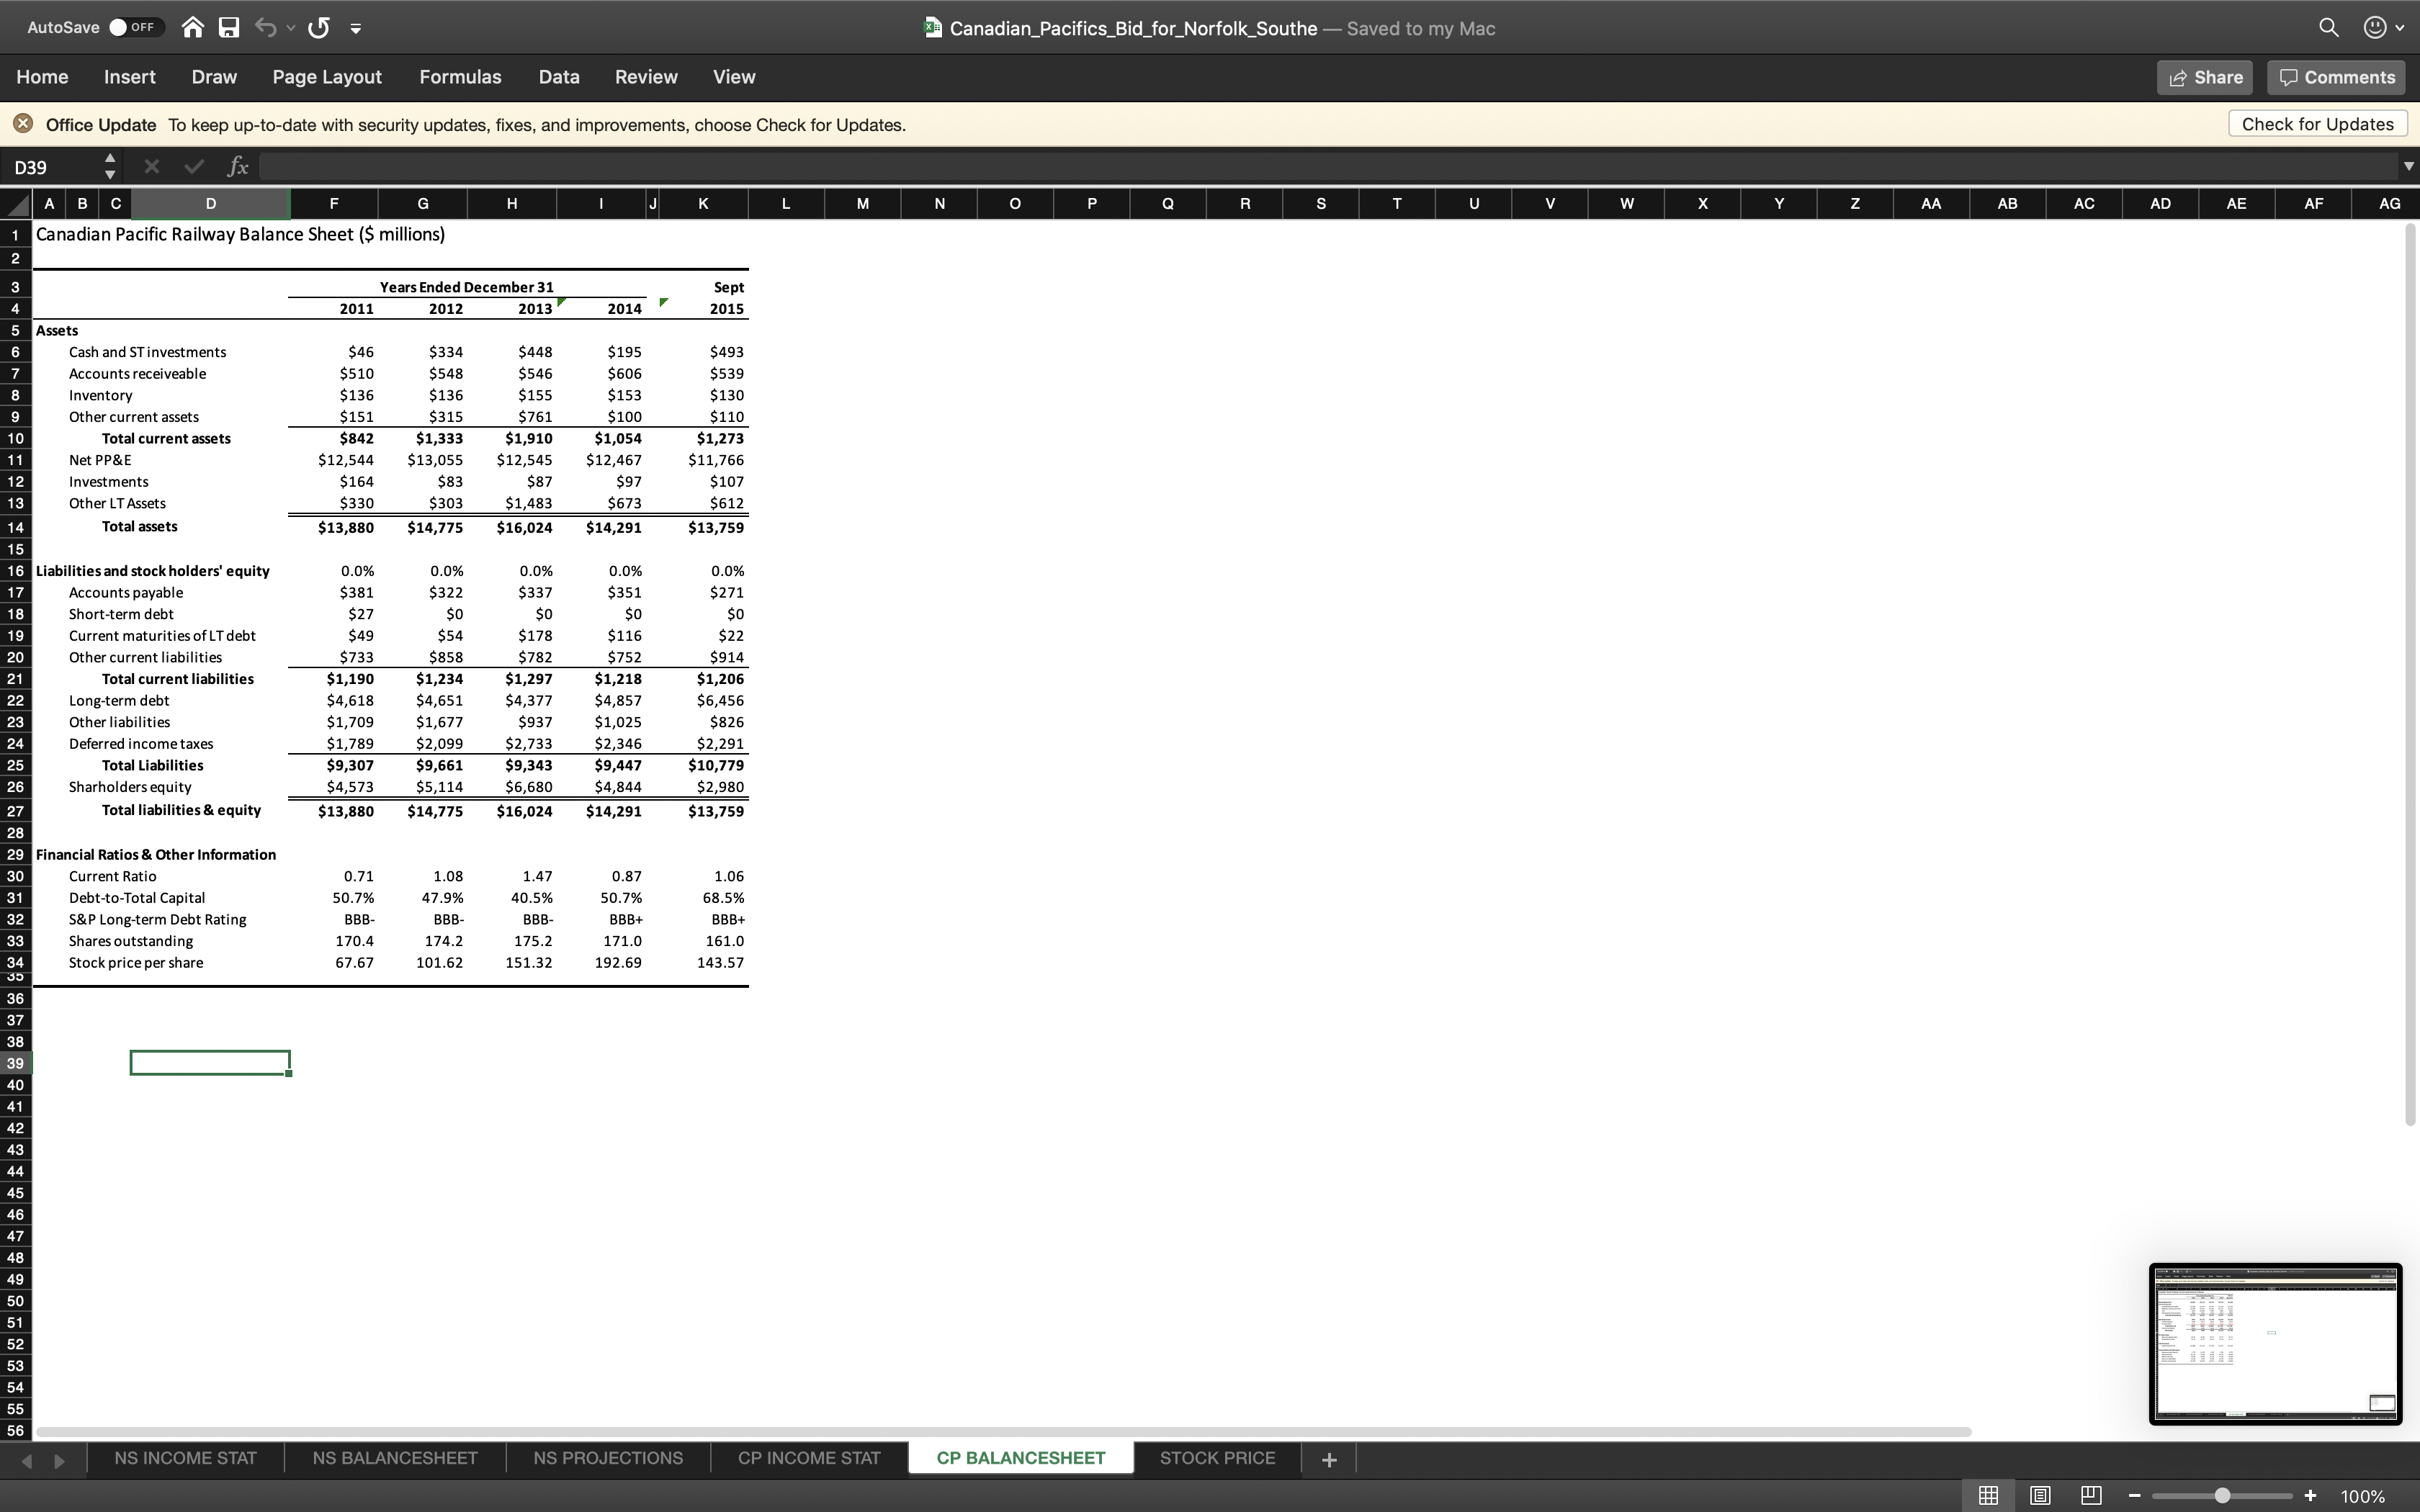The width and height of the screenshot is (2420, 1512).
Task: Open the Formulas ribbon tab
Action: click(460, 77)
